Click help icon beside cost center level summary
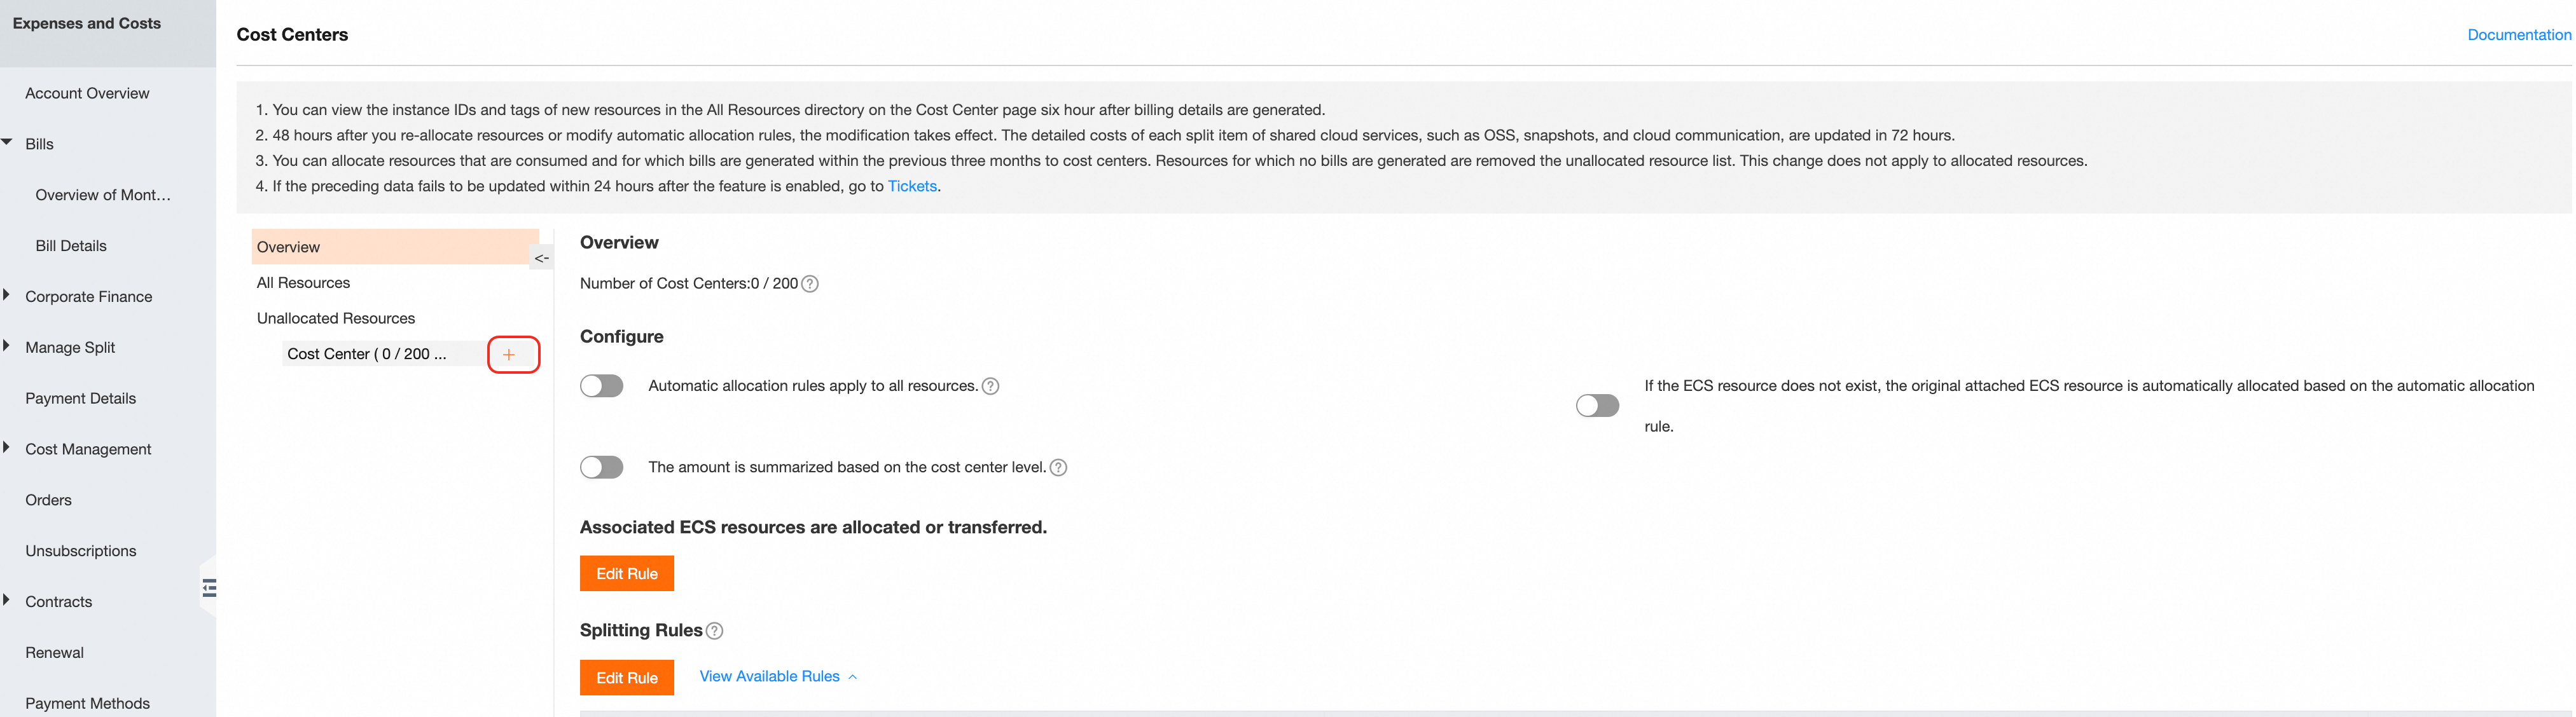Image resolution: width=2576 pixels, height=717 pixels. point(1058,467)
